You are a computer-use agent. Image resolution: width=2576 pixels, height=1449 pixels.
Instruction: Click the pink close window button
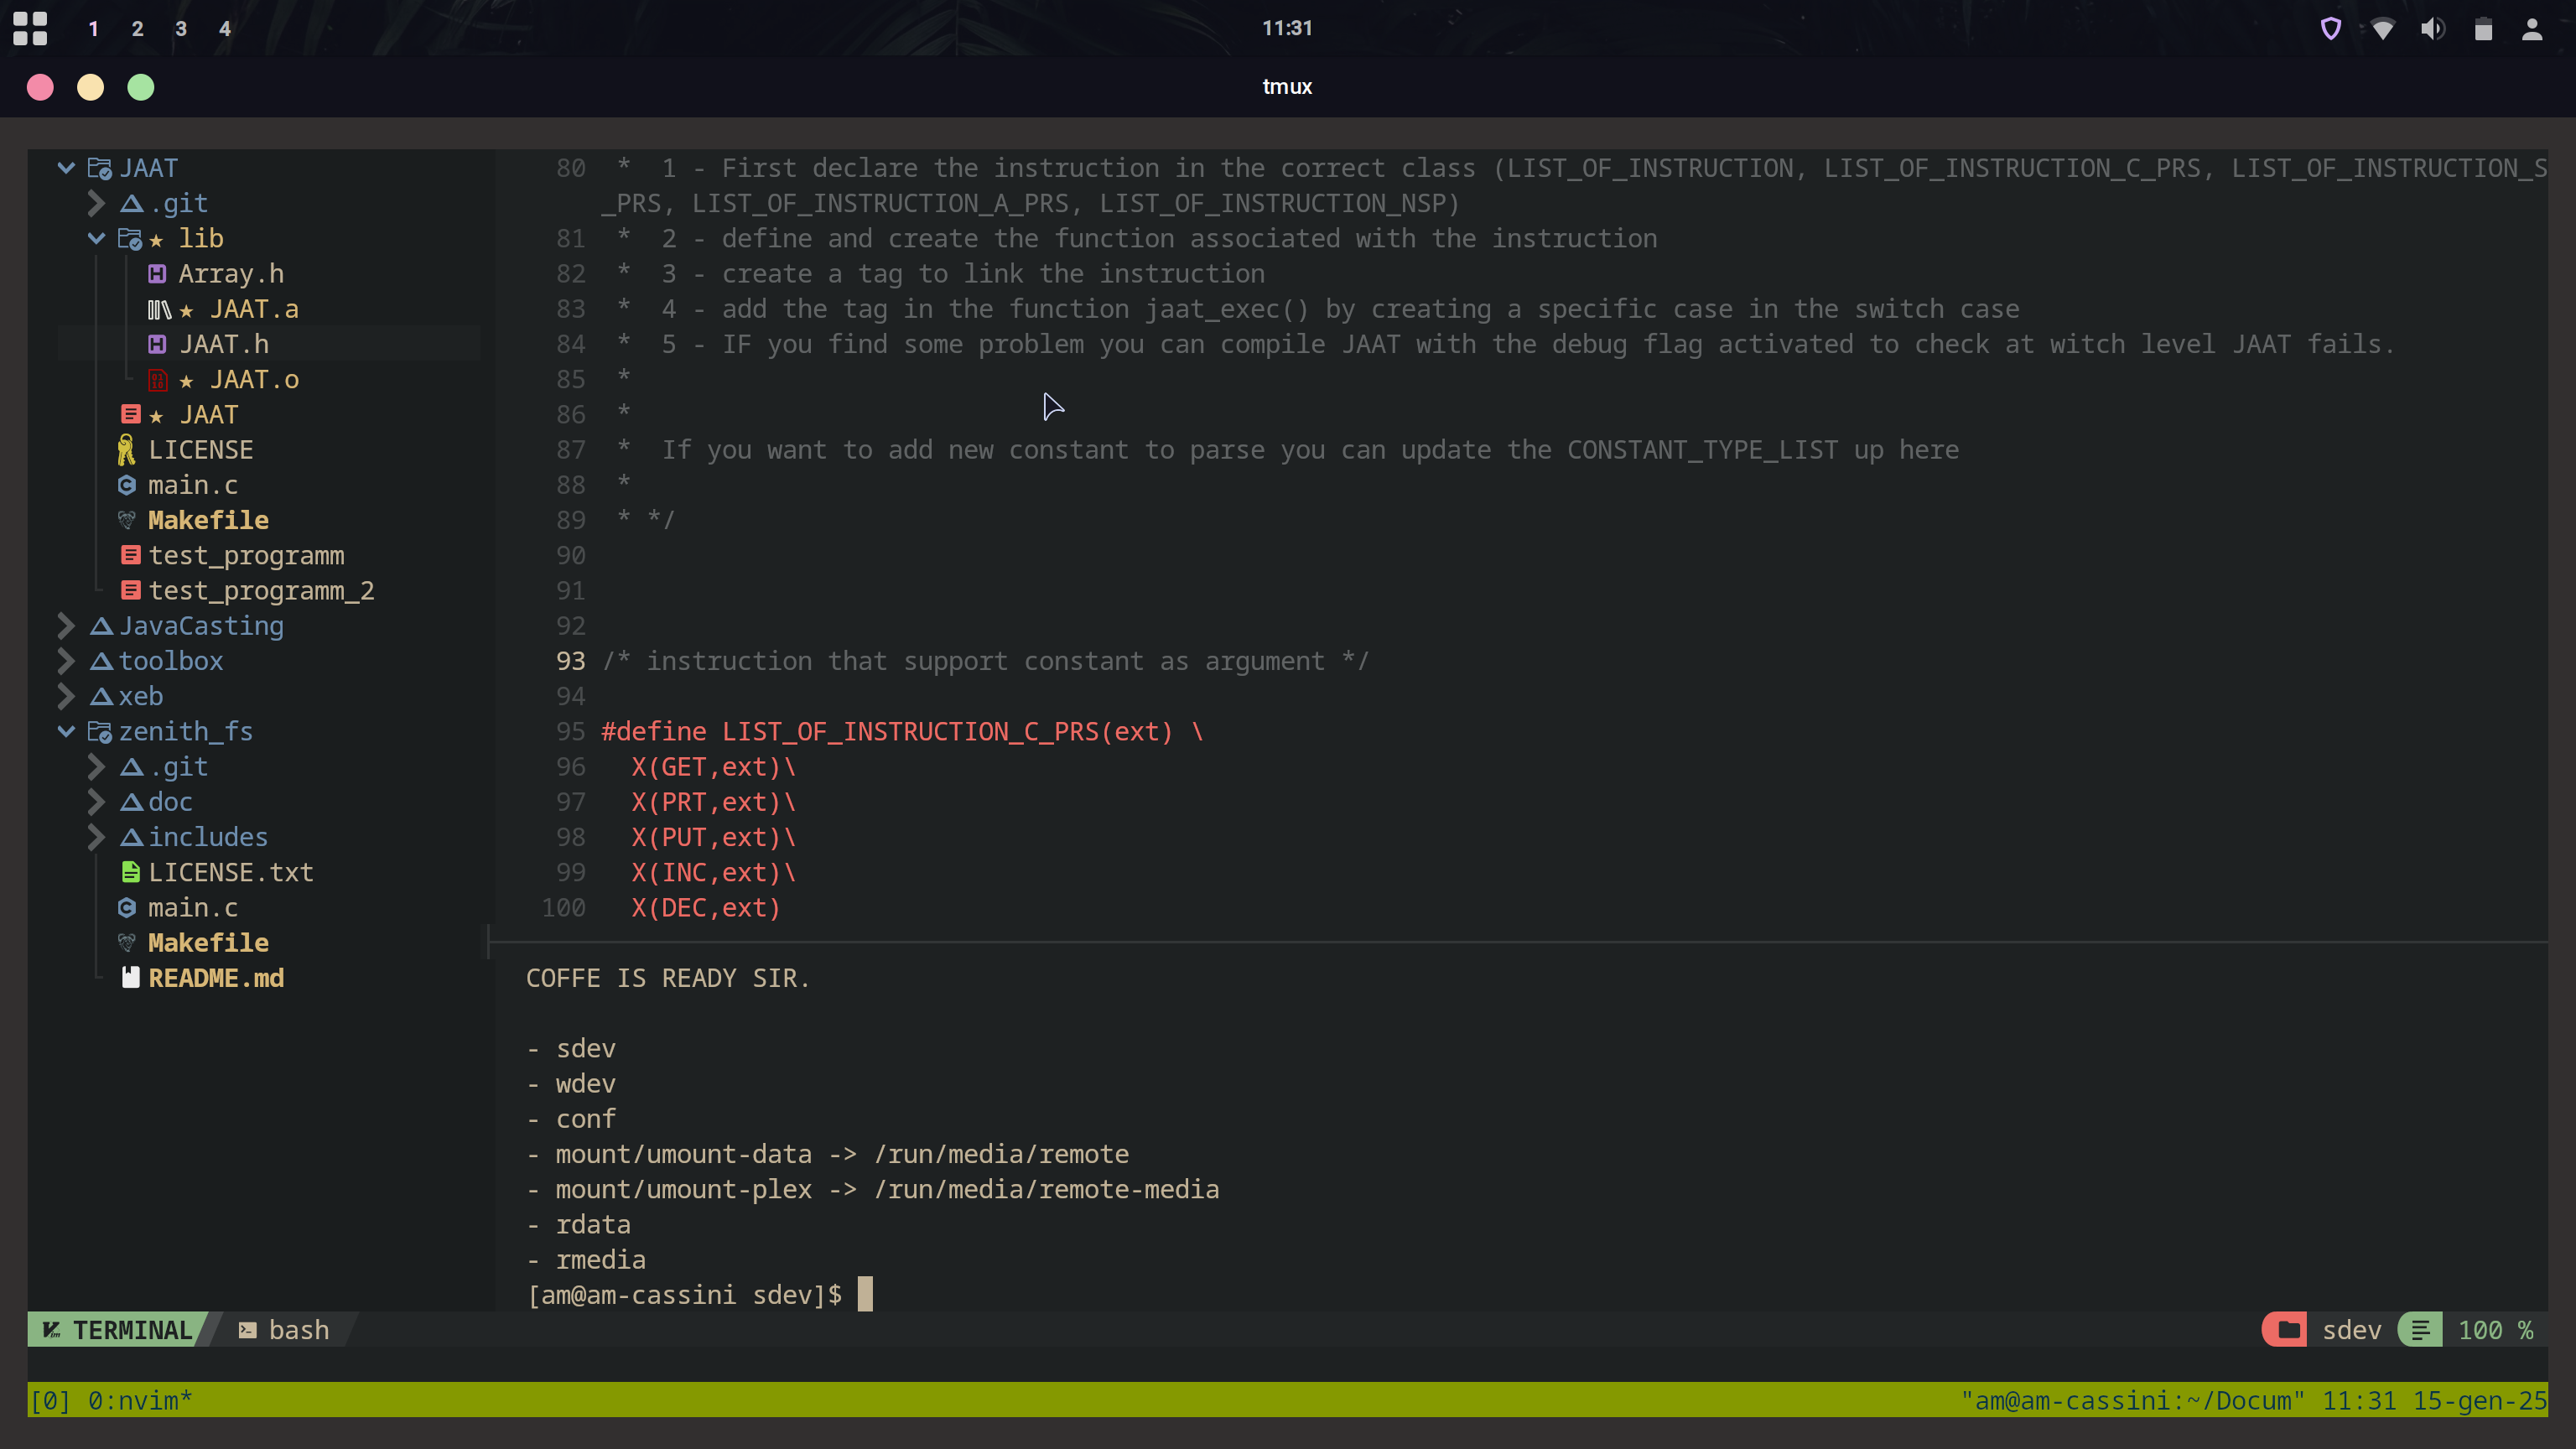click(x=40, y=87)
